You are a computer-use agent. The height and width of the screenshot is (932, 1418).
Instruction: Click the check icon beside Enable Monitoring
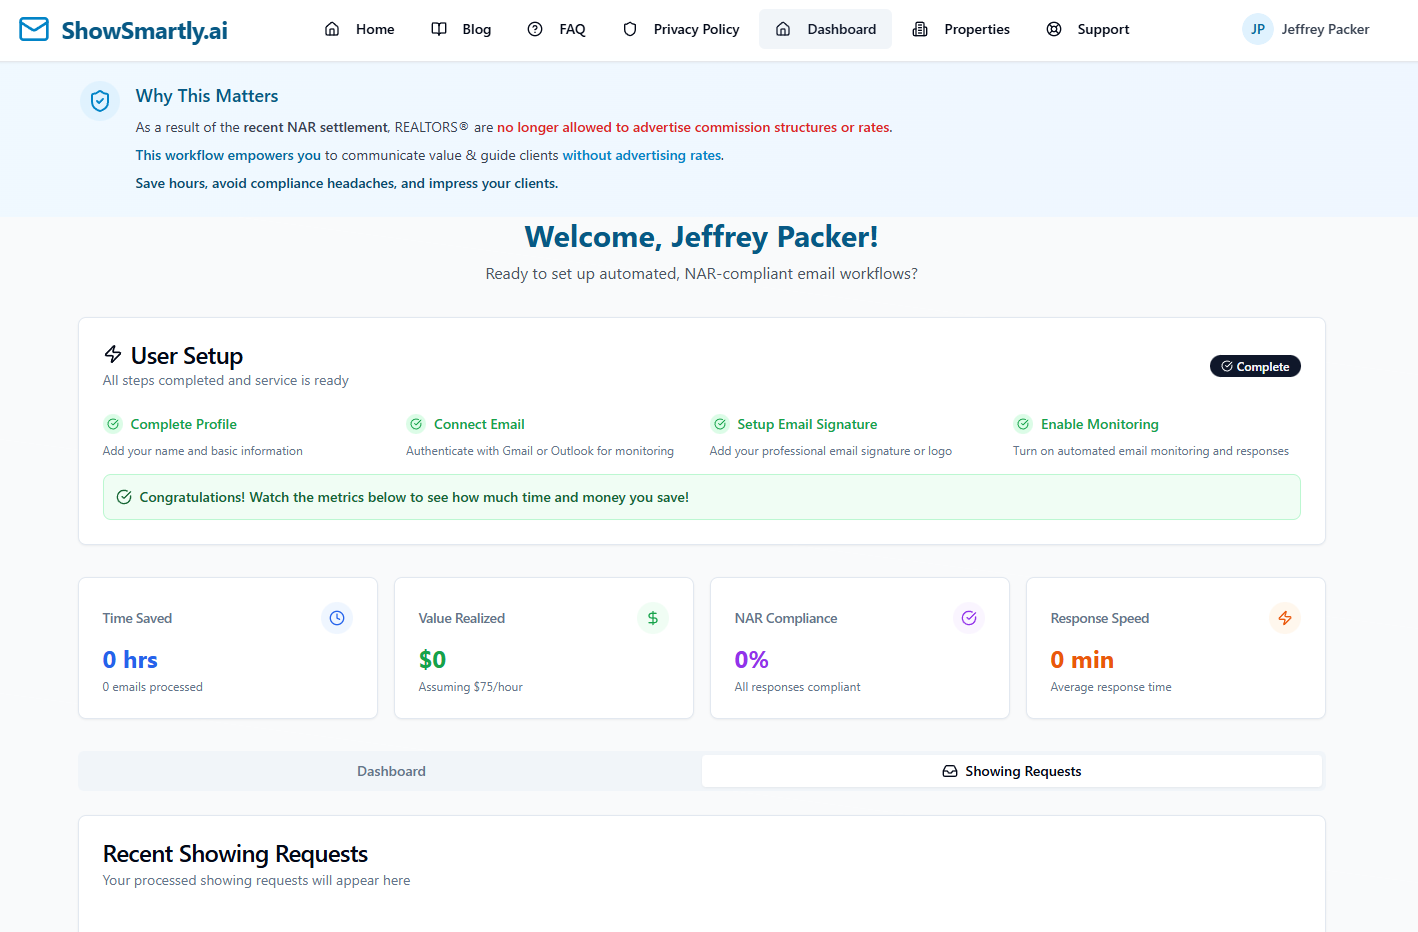(1023, 424)
